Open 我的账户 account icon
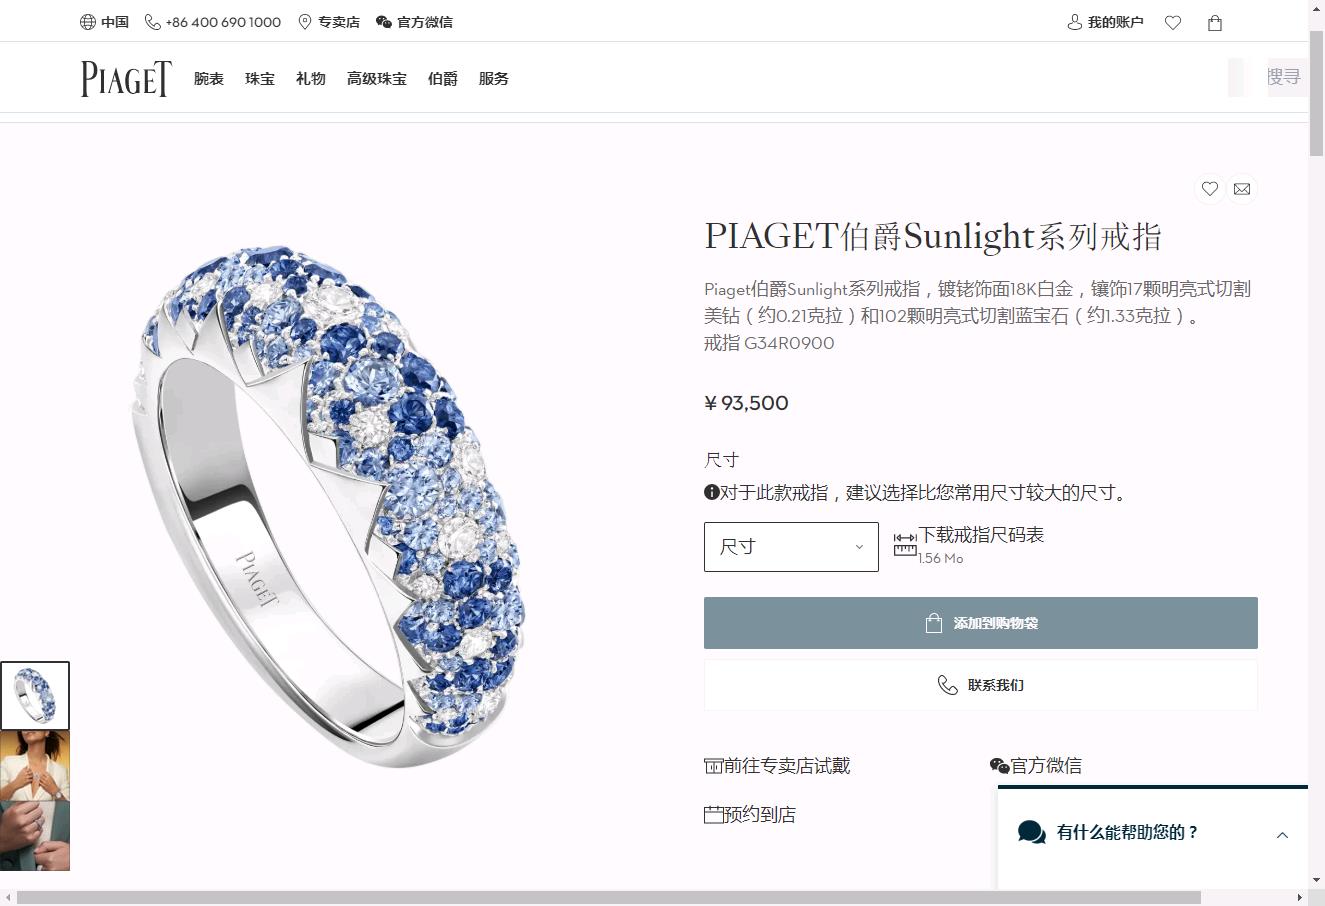This screenshot has height=906, width=1325. [x=1075, y=22]
